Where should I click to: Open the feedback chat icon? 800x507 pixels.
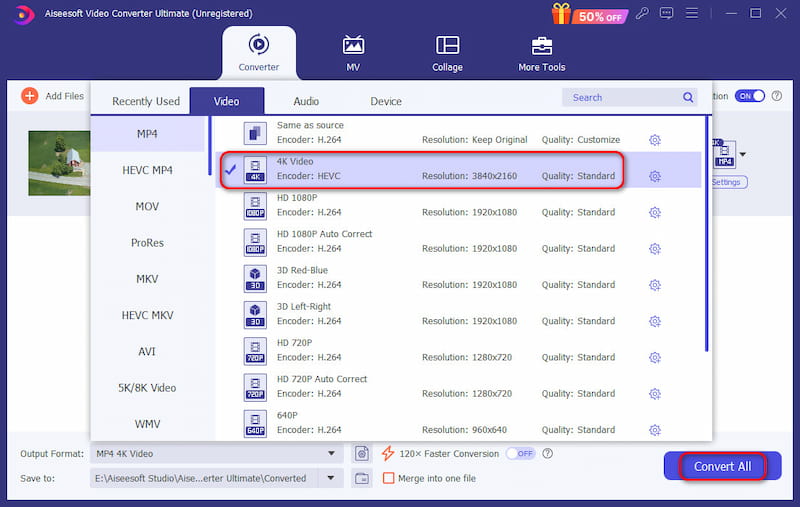666,13
